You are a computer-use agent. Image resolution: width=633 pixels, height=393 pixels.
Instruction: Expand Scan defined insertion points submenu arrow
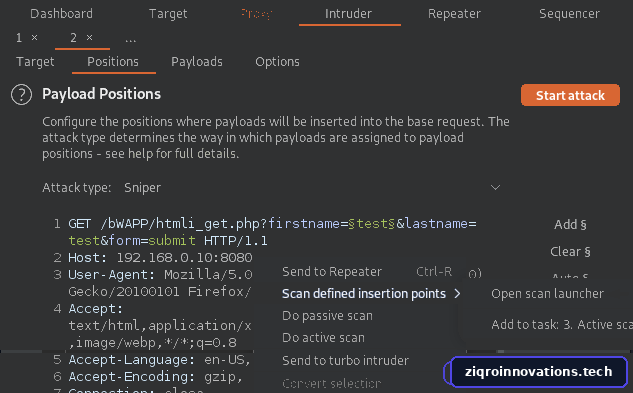pos(457,294)
